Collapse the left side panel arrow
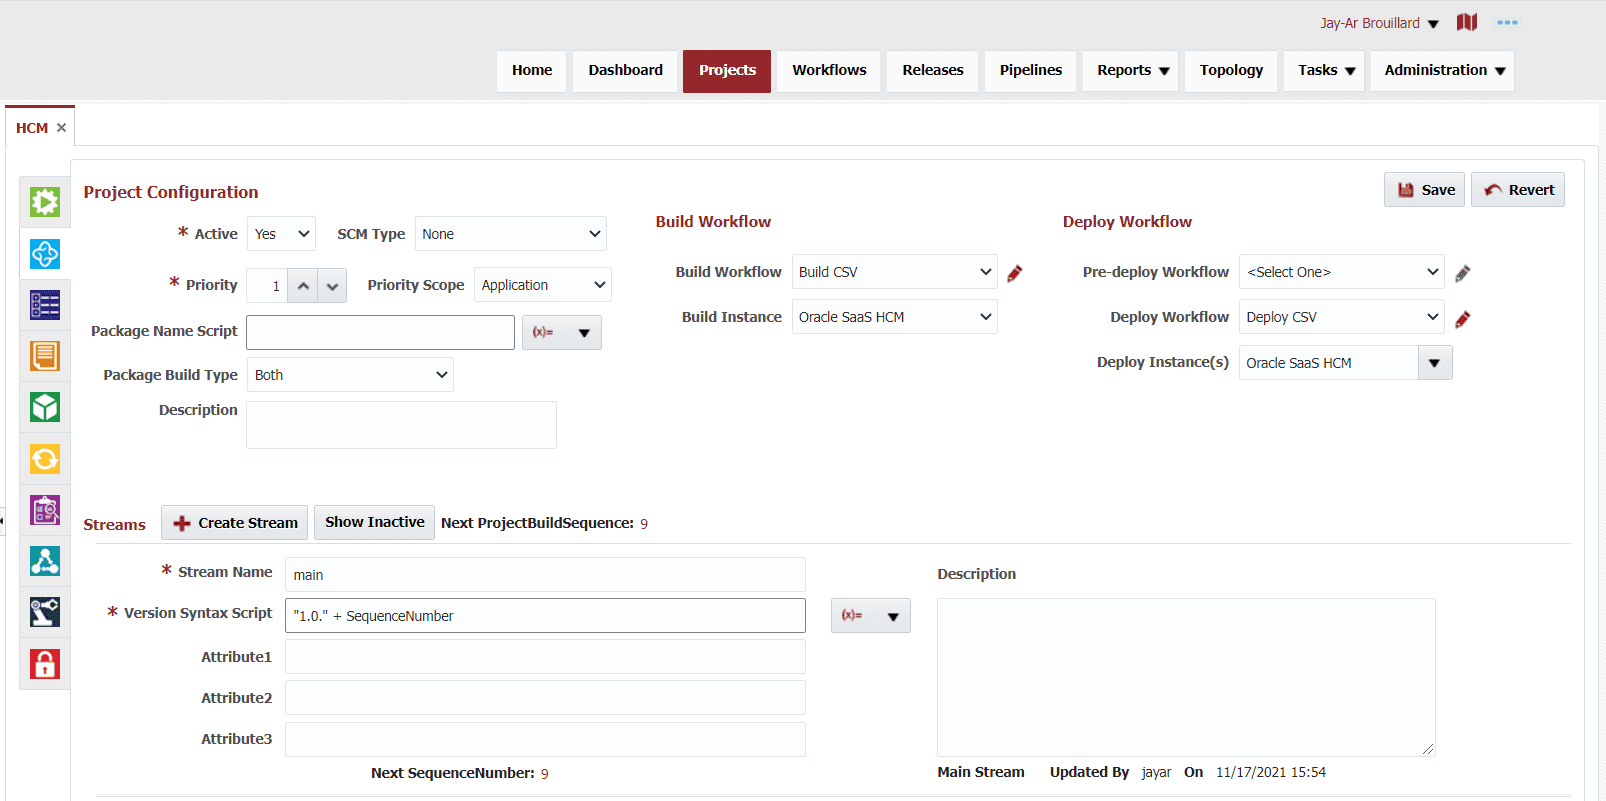This screenshot has width=1606, height=801. pos(2,520)
